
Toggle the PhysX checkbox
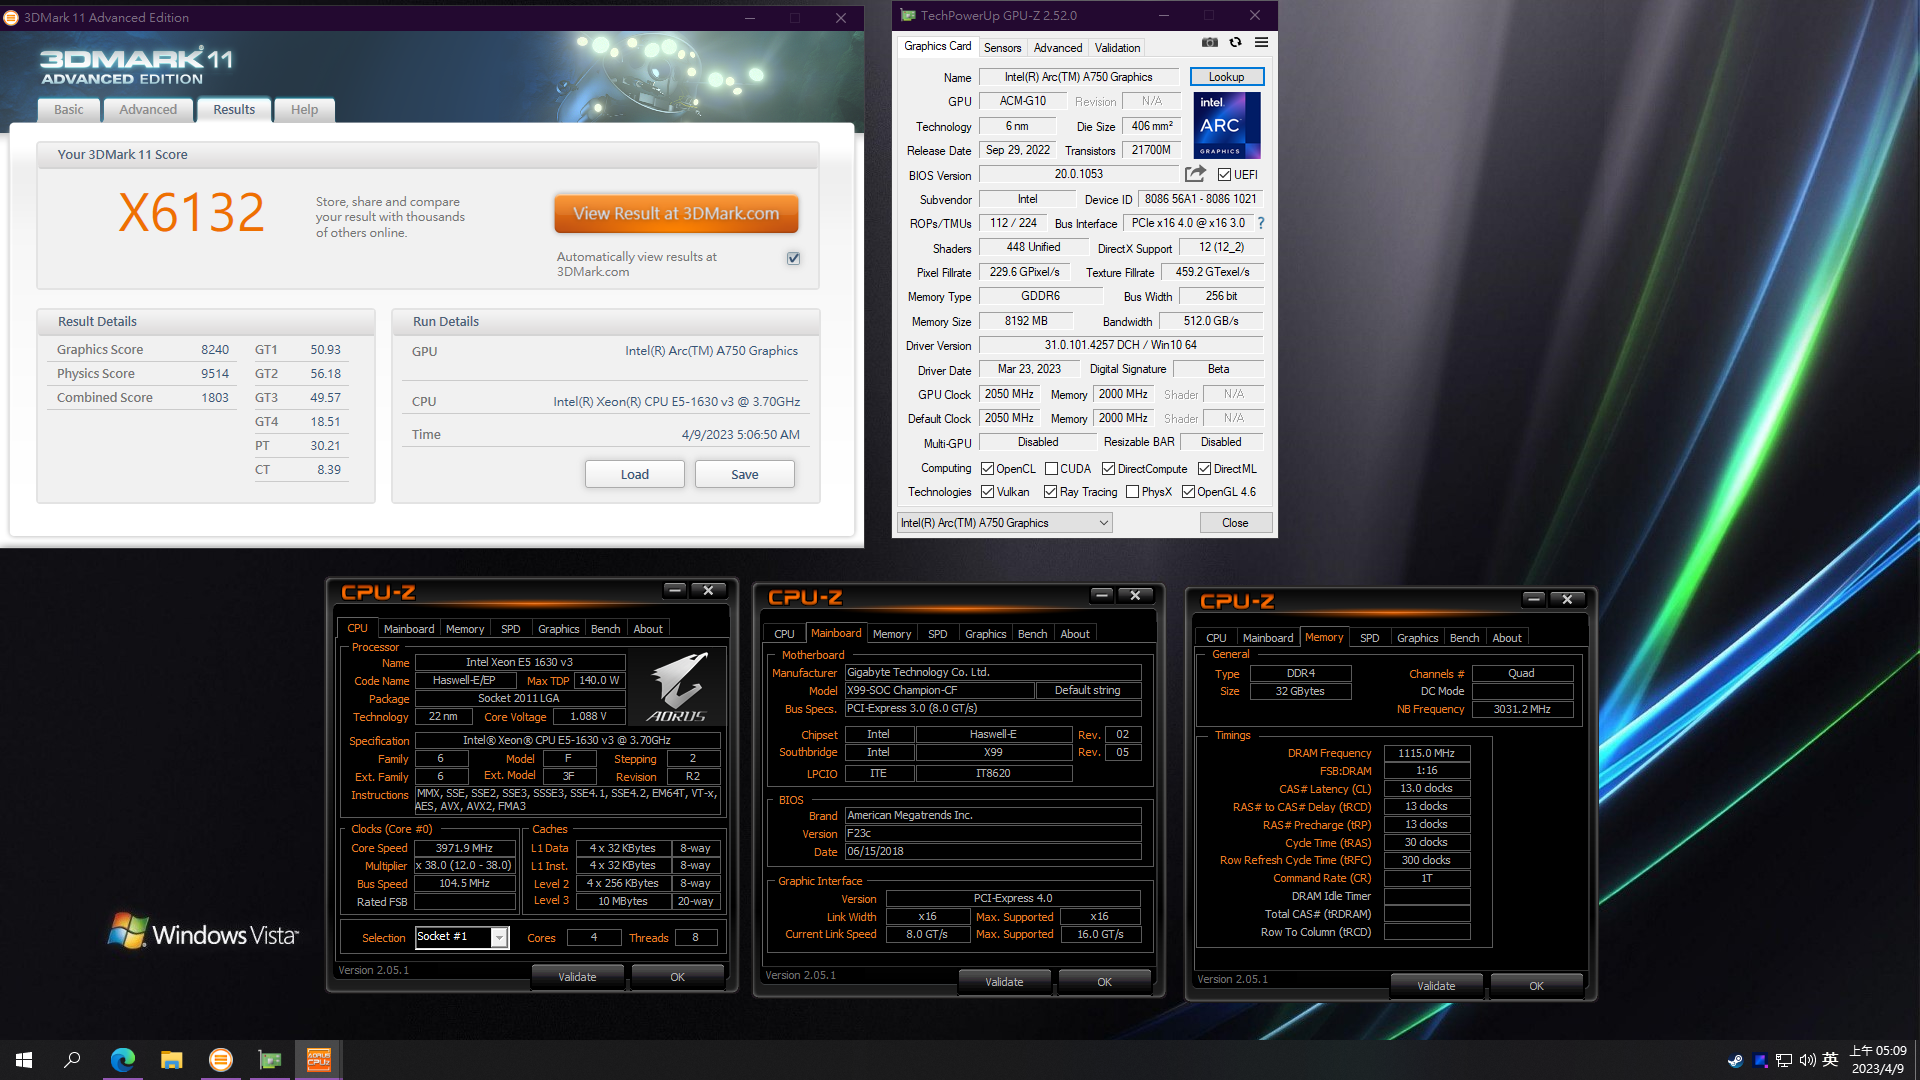(x=1132, y=491)
